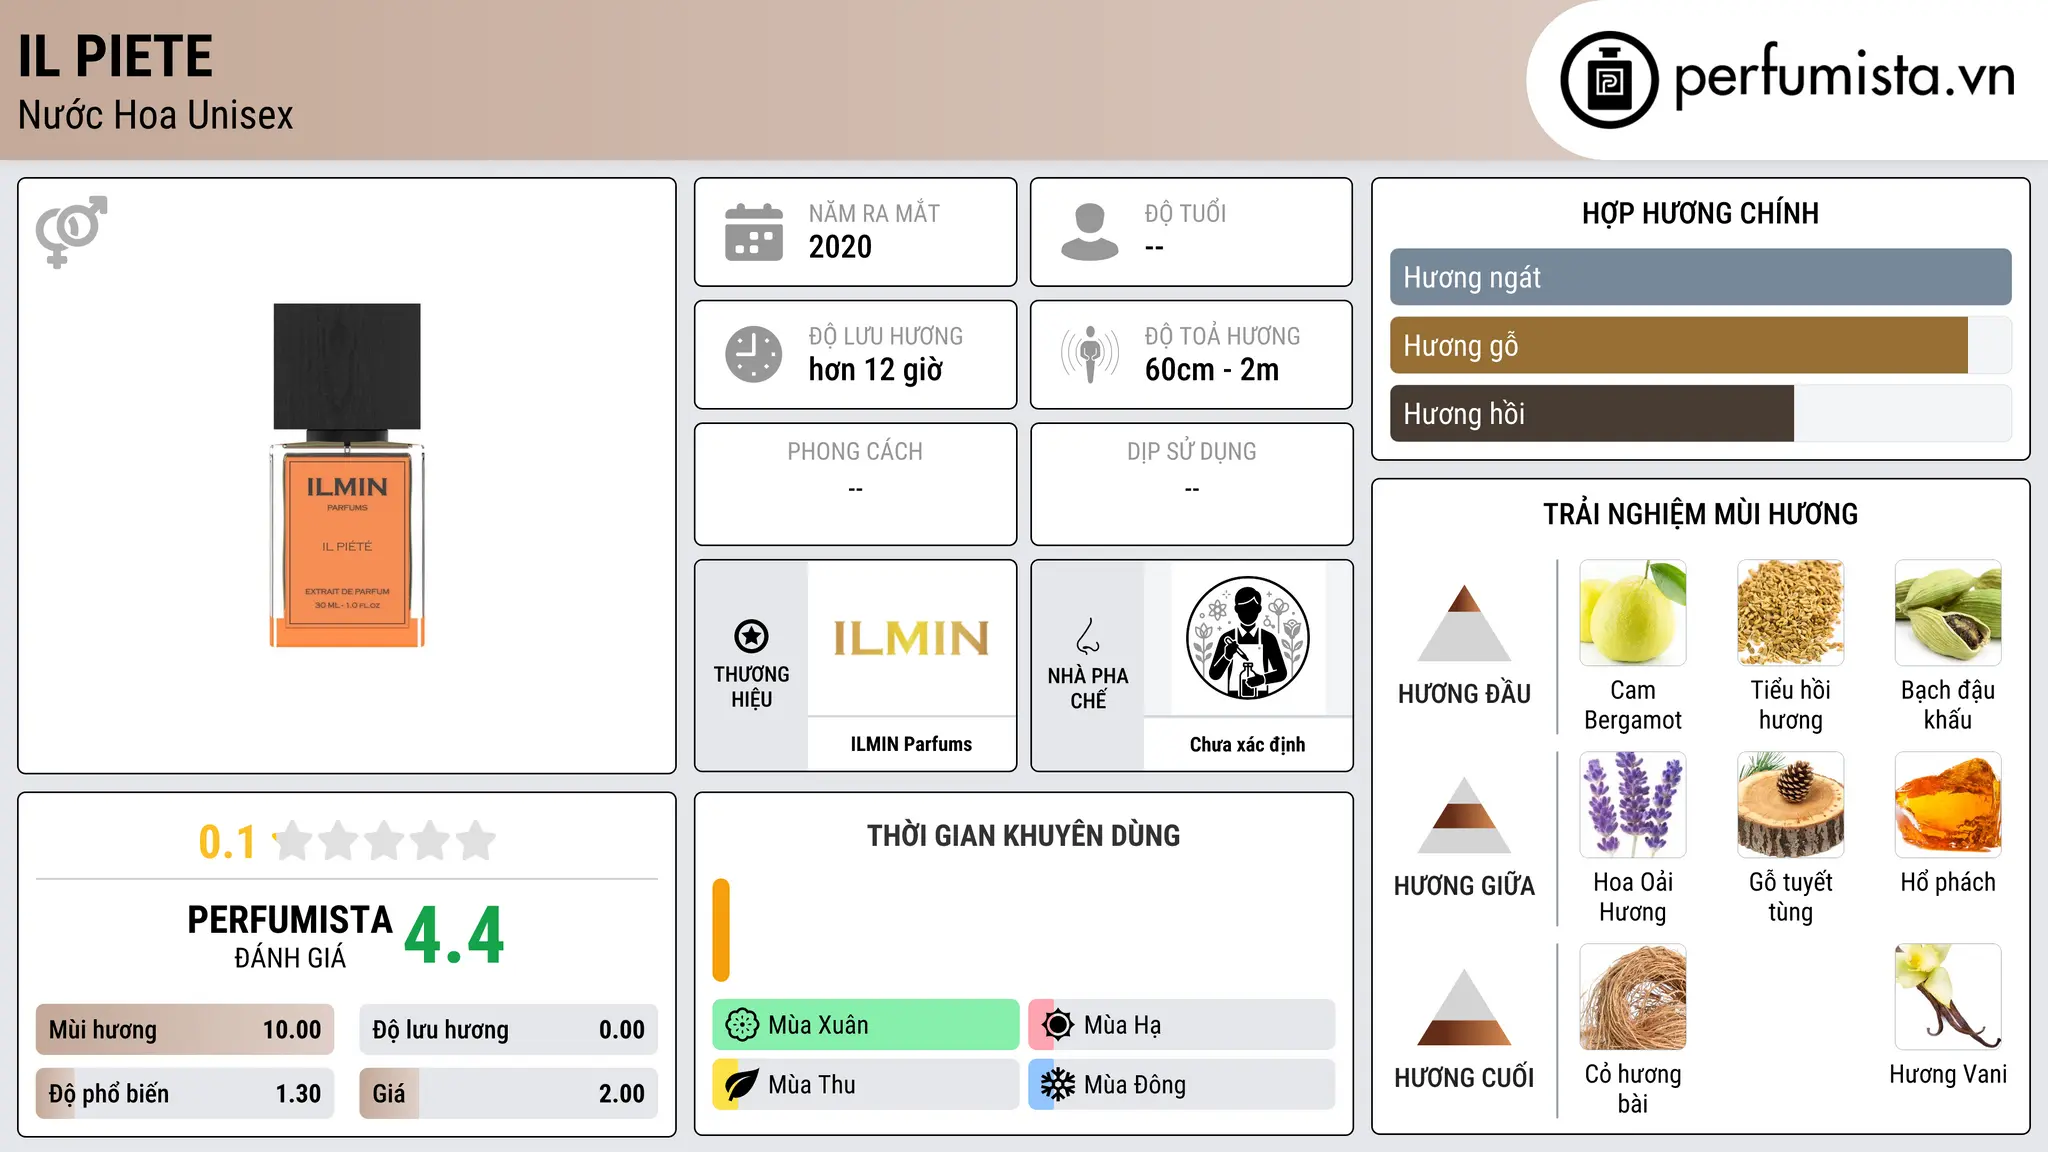This screenshot has height=1152, width=2048.
Task: Click the nose icon above Nhà pha chế
Action: 1088,636
